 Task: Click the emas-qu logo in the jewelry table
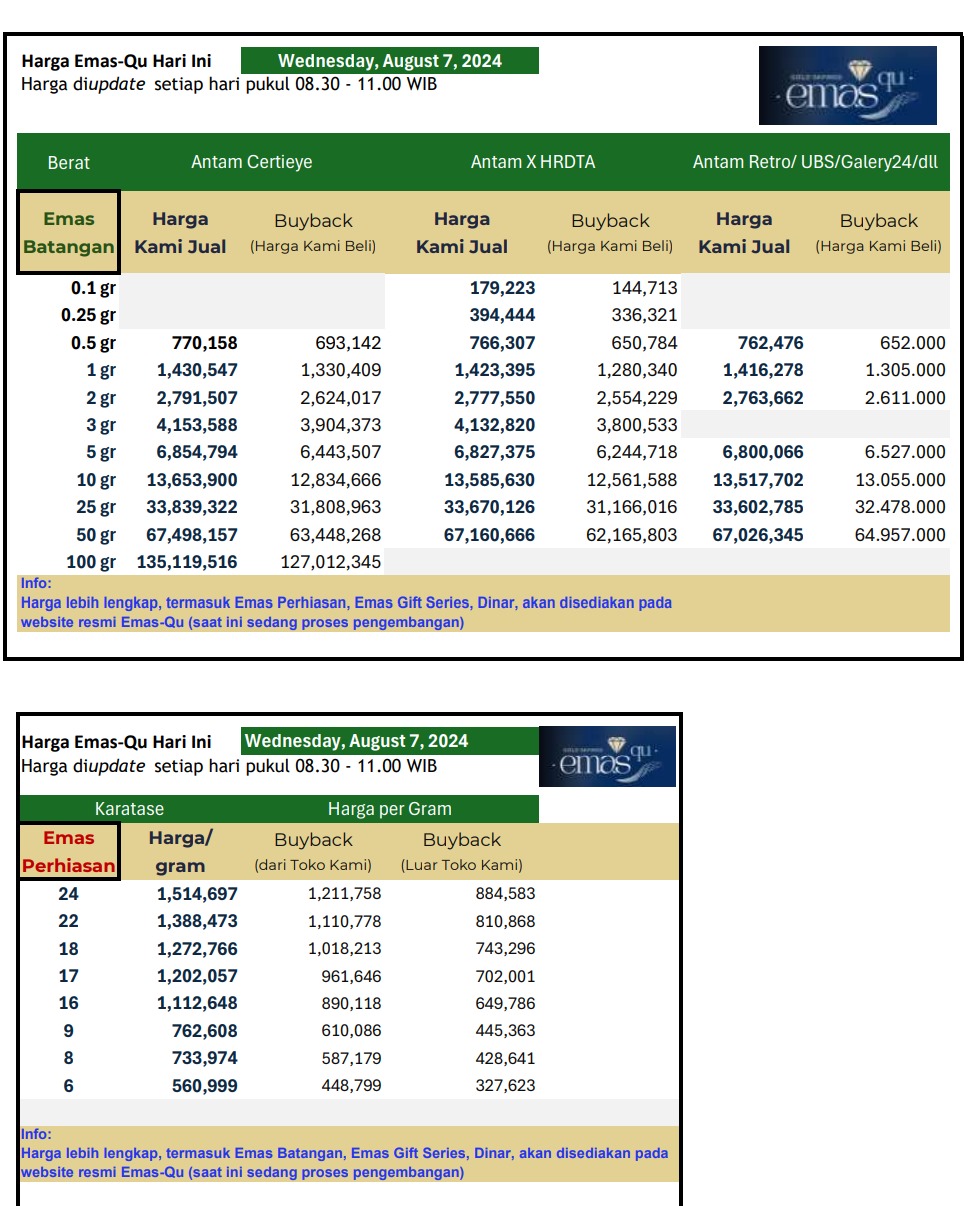tap(607, 756)
